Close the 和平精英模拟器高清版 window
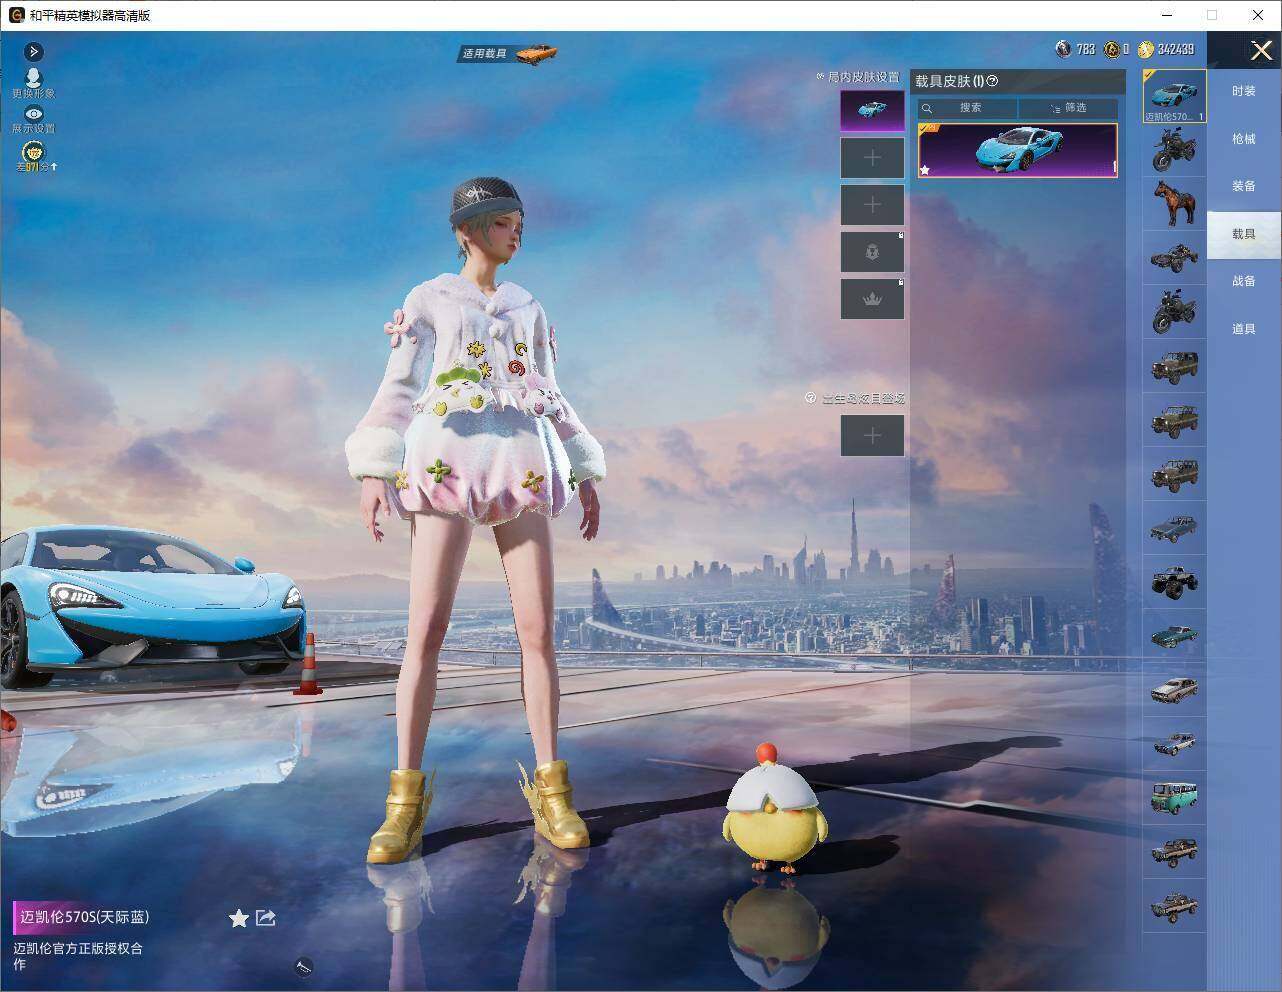 1258,15
